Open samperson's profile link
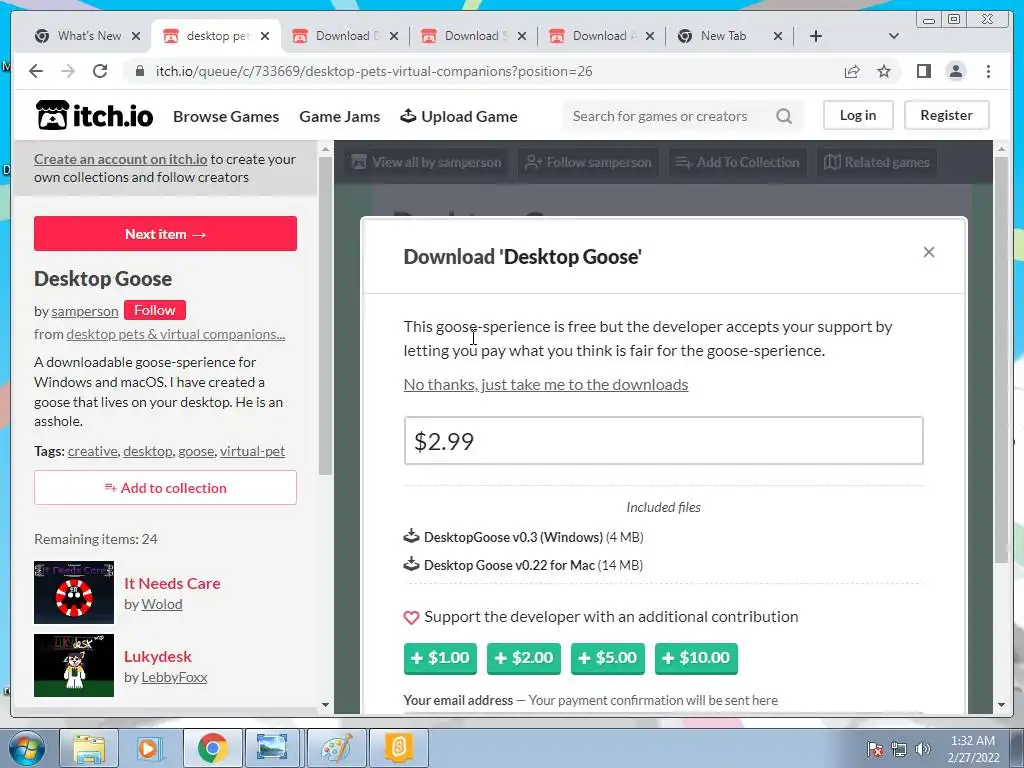The image size is (1024, 768). (x=85, y=311)
